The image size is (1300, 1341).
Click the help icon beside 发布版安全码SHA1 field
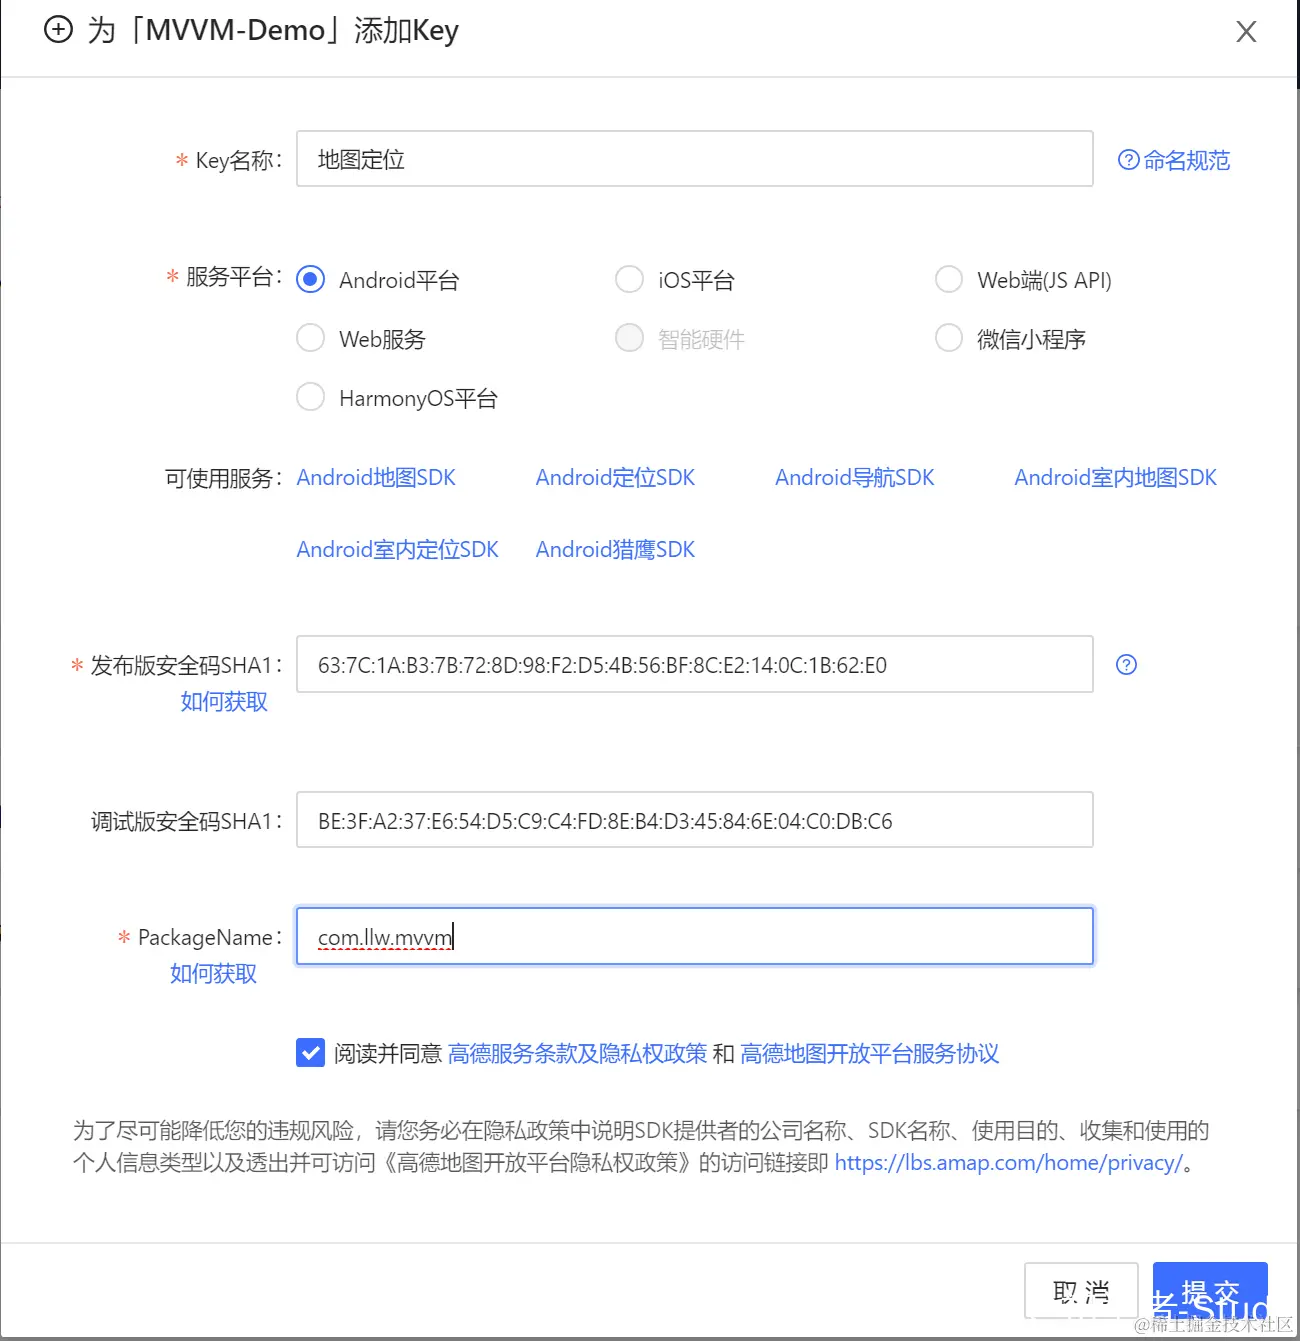pyautogui.click(x=1126, y=664)
